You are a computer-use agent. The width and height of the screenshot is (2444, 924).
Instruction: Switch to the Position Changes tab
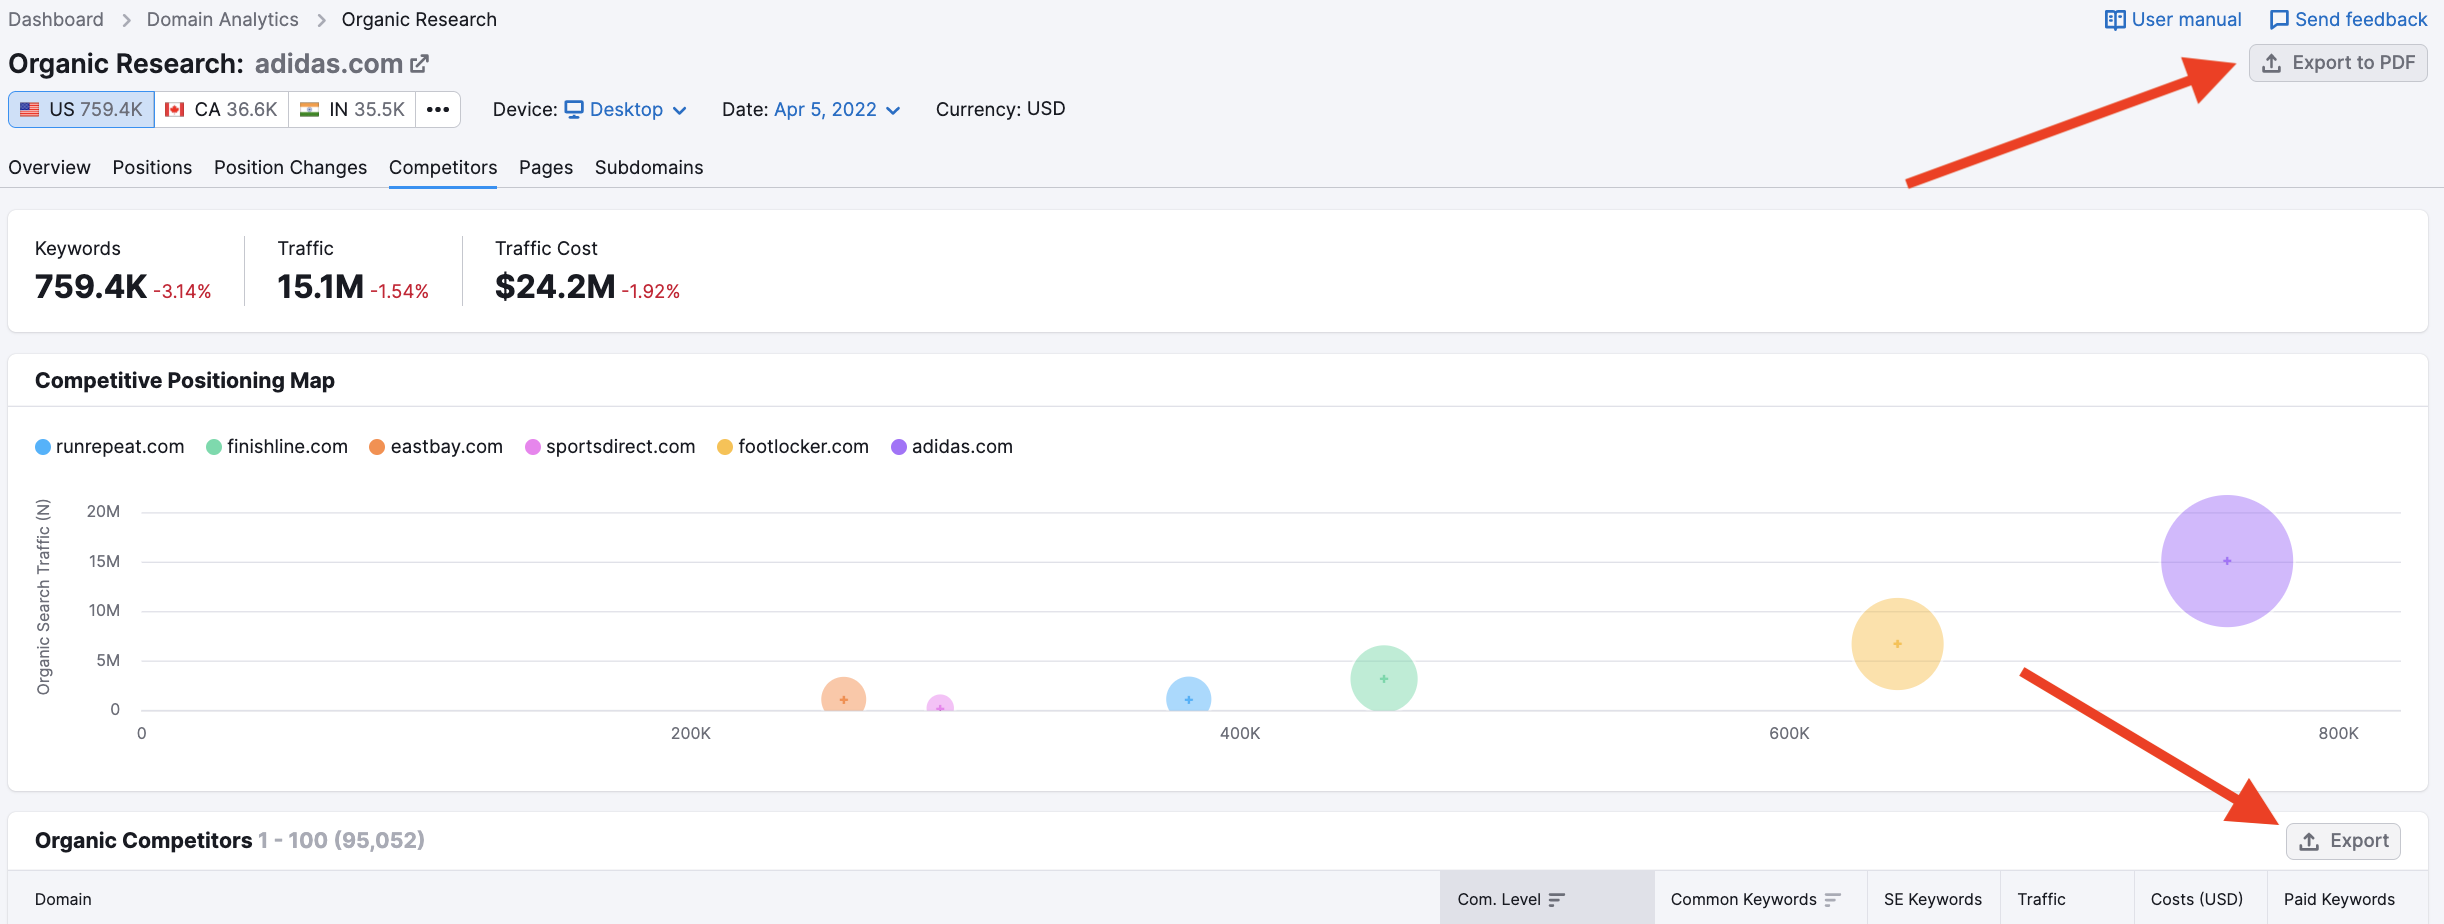pyautogui.click(x=290, y=167)
